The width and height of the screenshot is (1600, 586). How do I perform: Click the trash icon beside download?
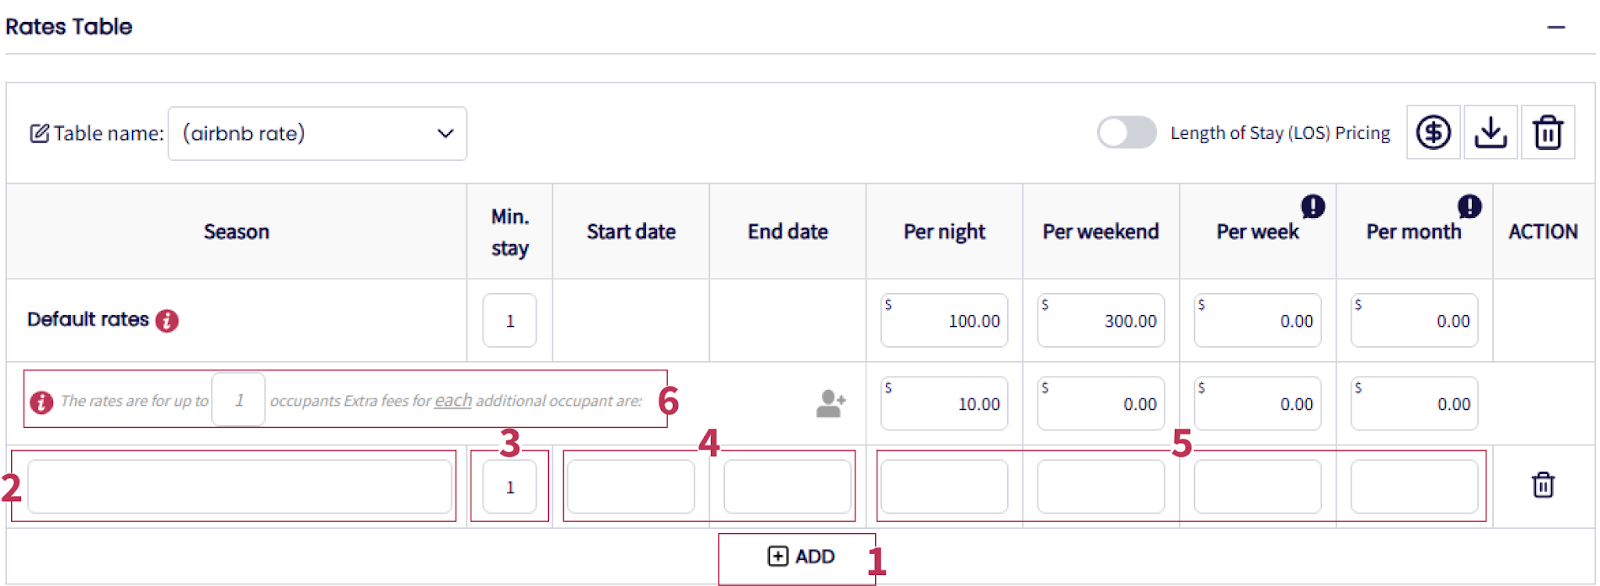tap(1547, 132)
